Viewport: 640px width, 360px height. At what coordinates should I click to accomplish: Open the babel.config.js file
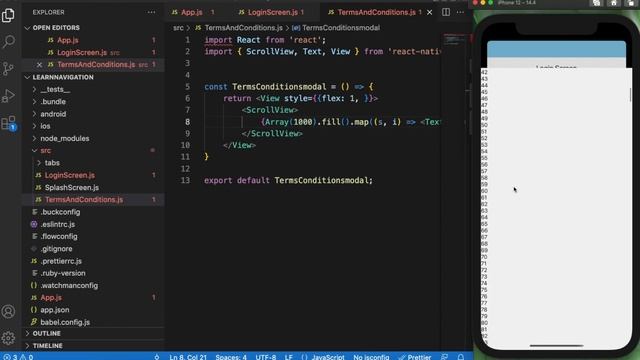coord(65,322)
